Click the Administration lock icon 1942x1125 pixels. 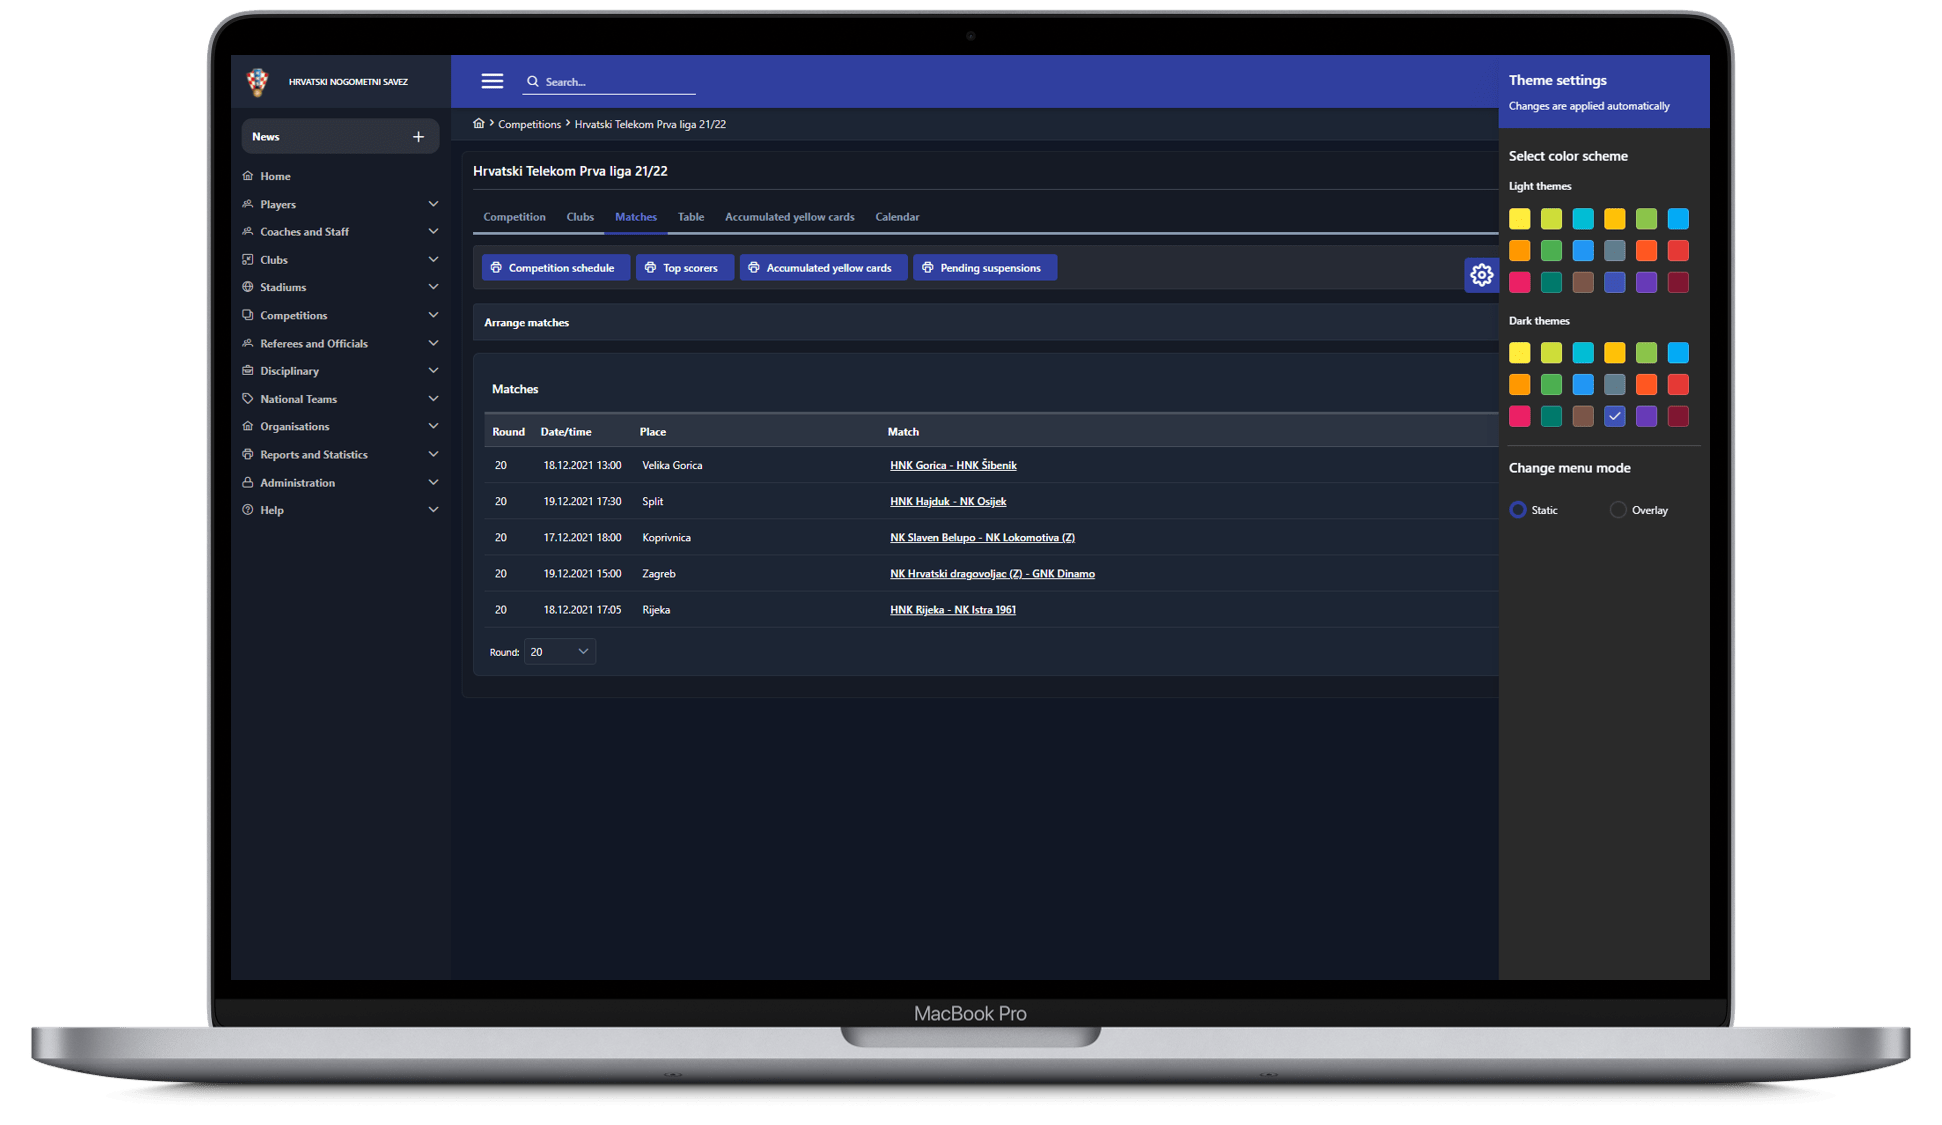(x=248, y=482)
